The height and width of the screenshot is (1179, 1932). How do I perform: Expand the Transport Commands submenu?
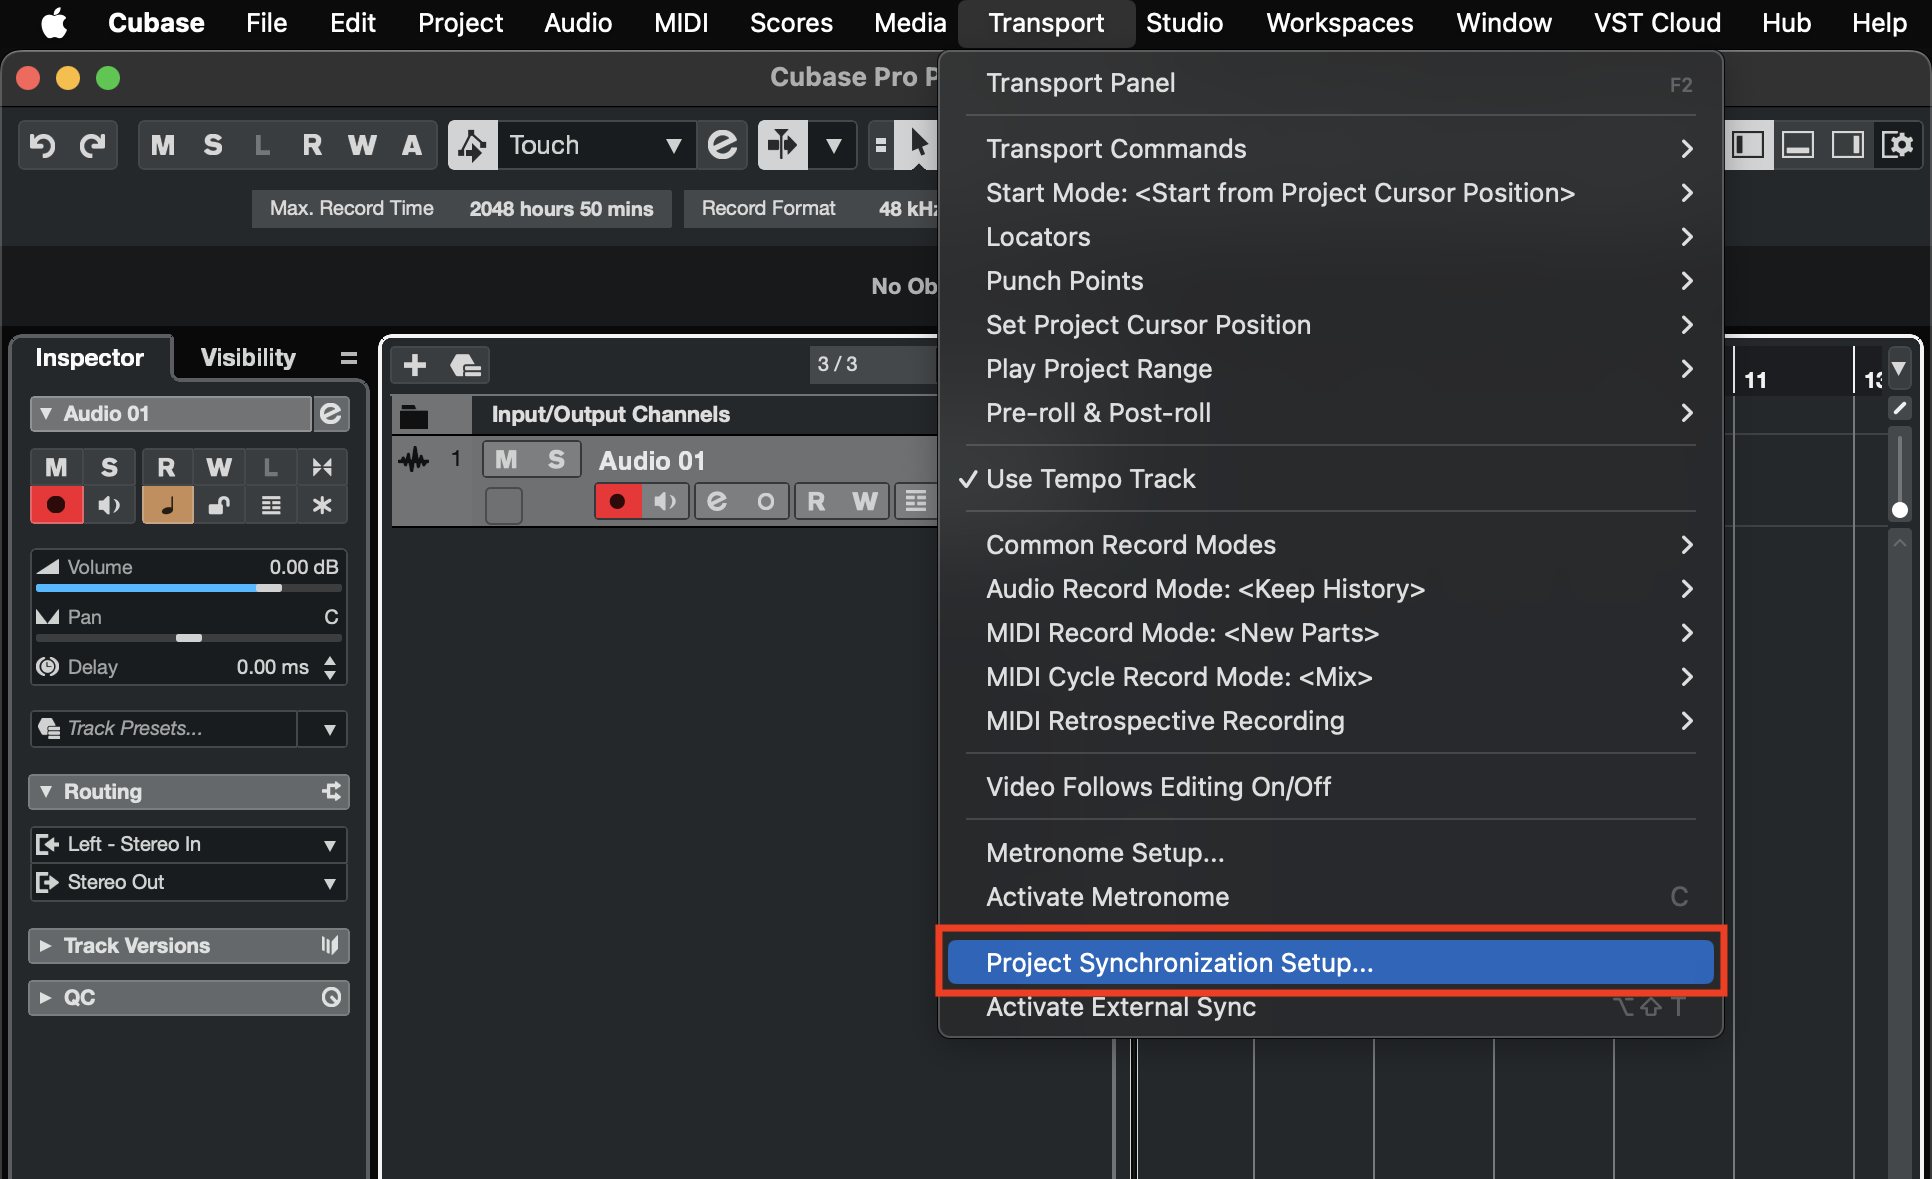pos(1330,149)
